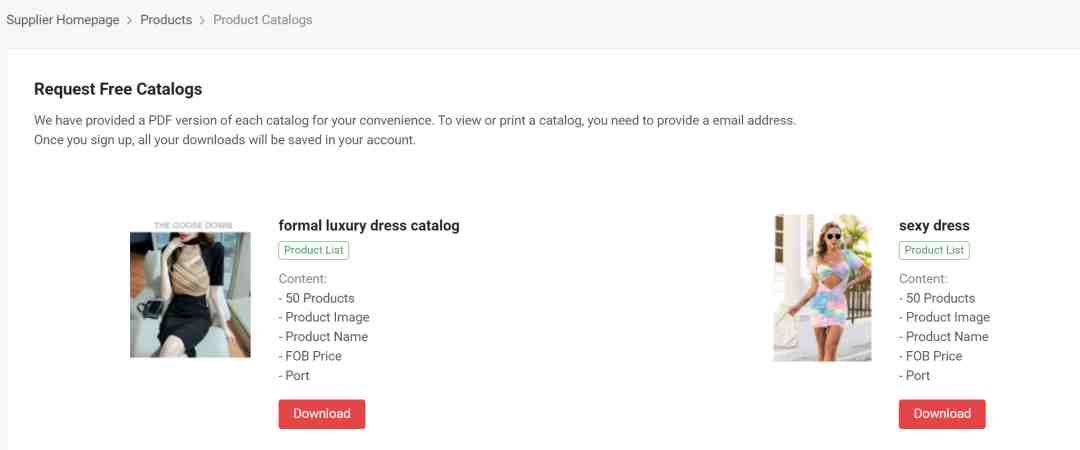Click the formal luxury dress catalog title
The image size is (1080, 450).
[x=368, y=225]
